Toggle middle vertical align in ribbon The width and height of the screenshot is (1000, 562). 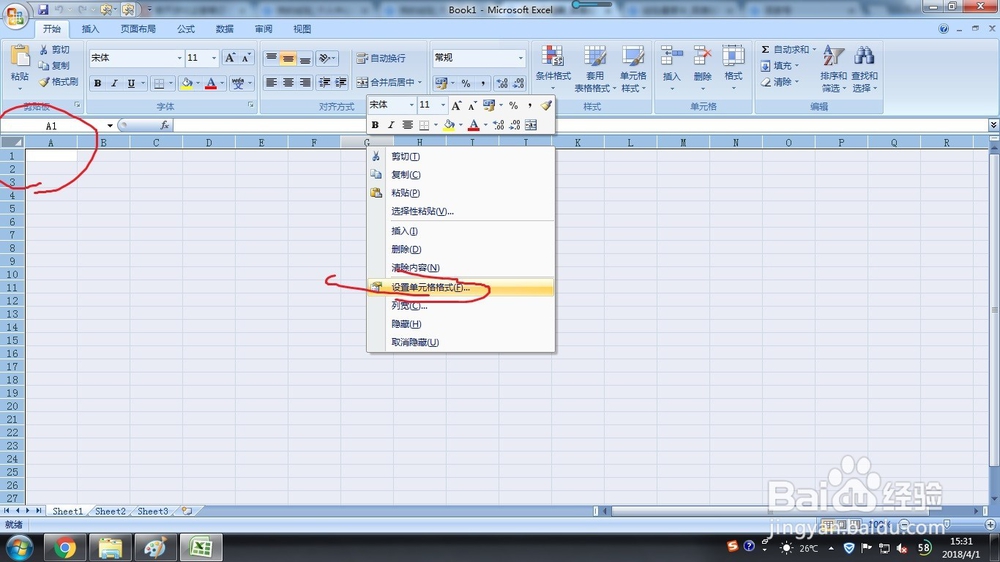tap(288, 59)
